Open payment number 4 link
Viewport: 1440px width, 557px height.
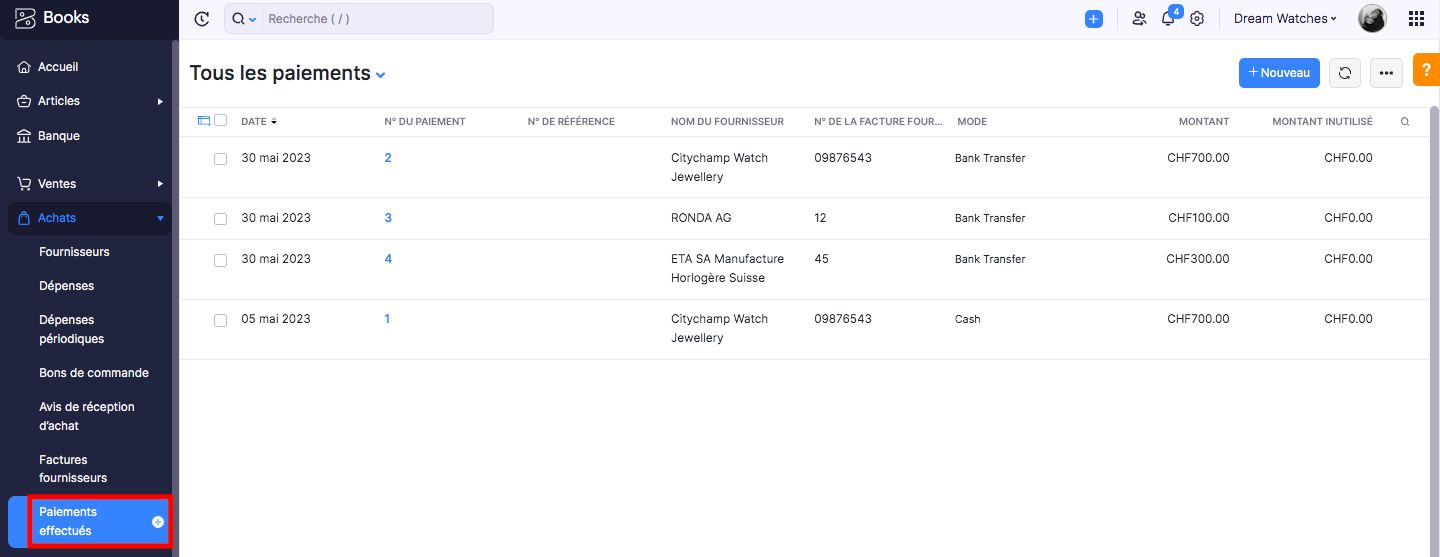(x=388, y=259)
